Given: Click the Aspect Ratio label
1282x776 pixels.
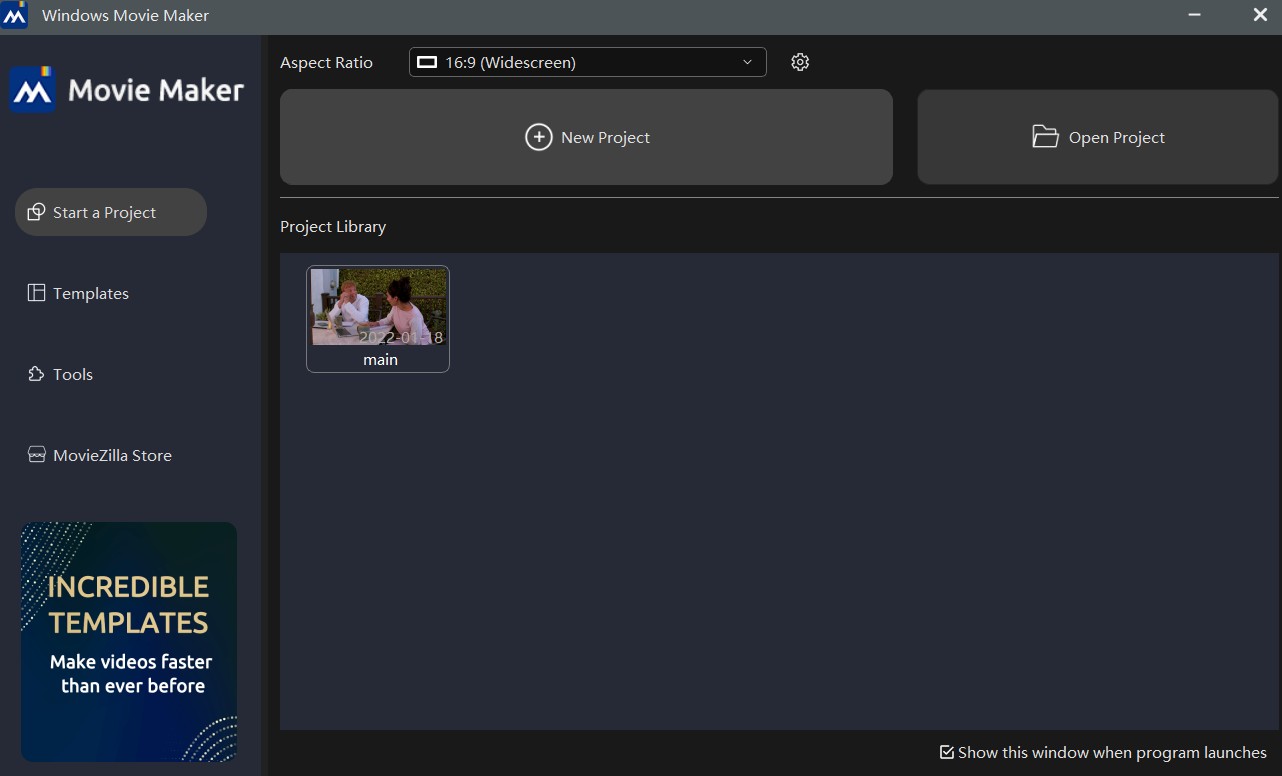Looking at the screenshot, I should click(326, 62).
